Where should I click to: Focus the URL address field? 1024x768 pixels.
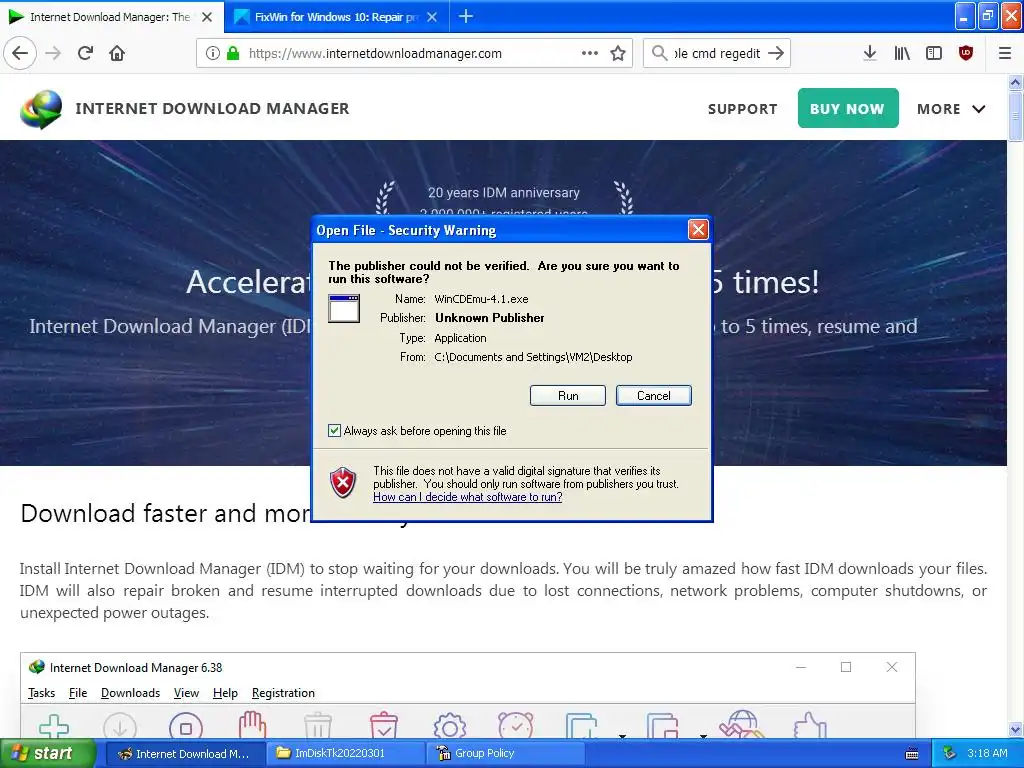click(414, 53)
